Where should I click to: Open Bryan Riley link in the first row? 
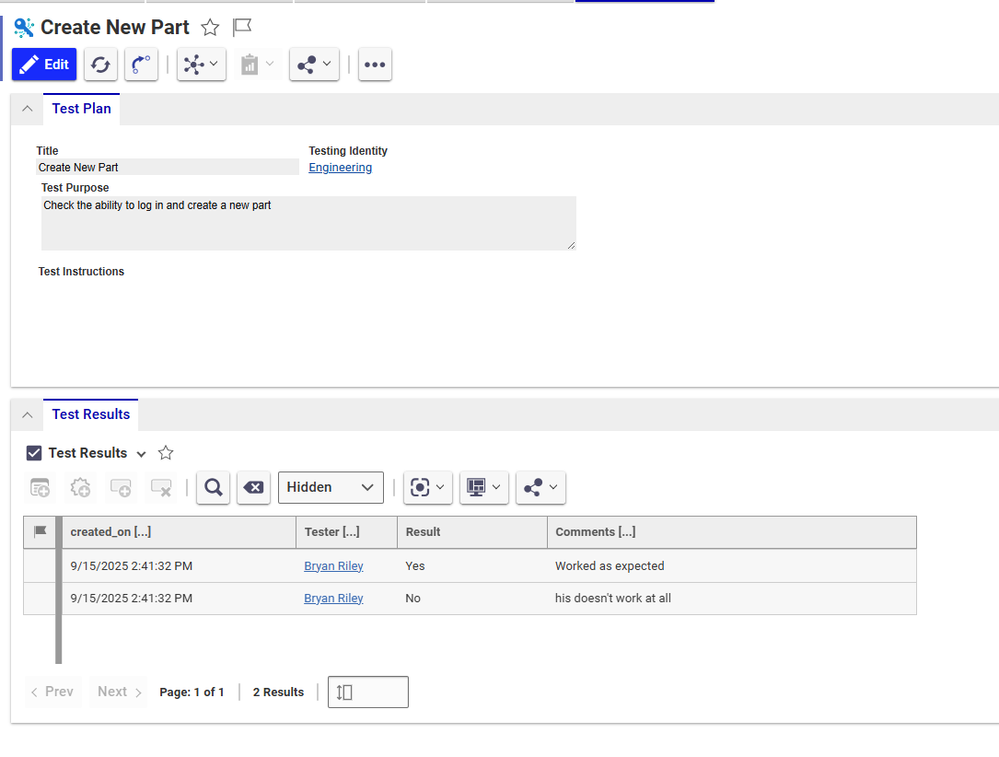333,566
